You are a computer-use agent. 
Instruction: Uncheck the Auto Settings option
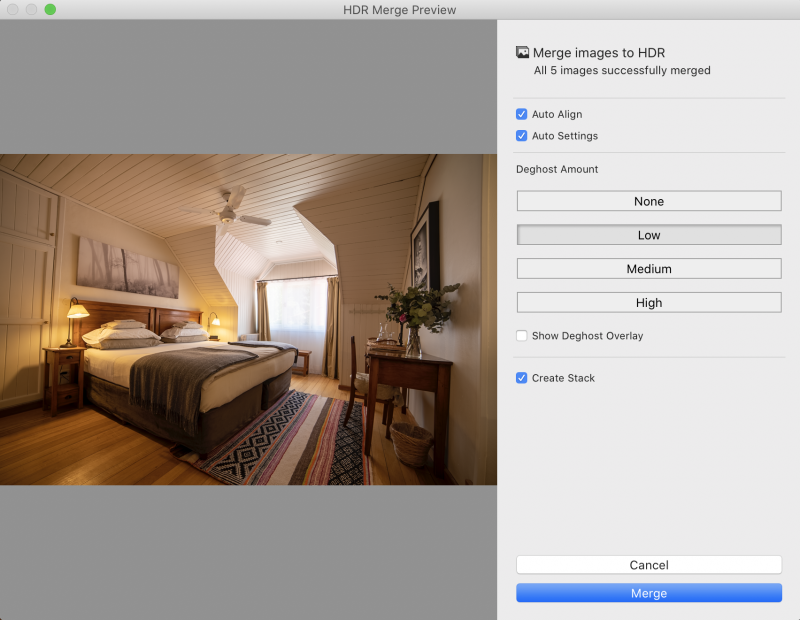click(522, 136)
